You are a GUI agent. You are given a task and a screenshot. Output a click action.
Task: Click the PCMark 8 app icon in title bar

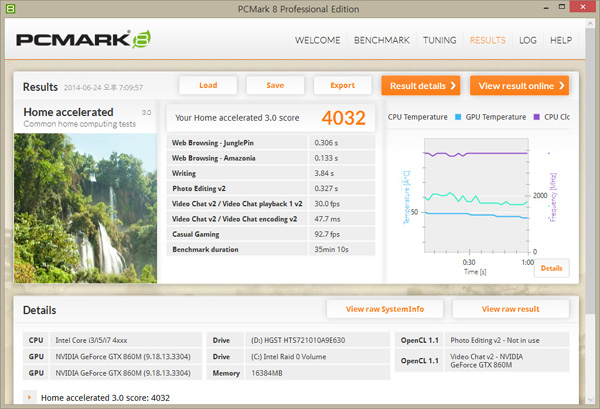11,8
